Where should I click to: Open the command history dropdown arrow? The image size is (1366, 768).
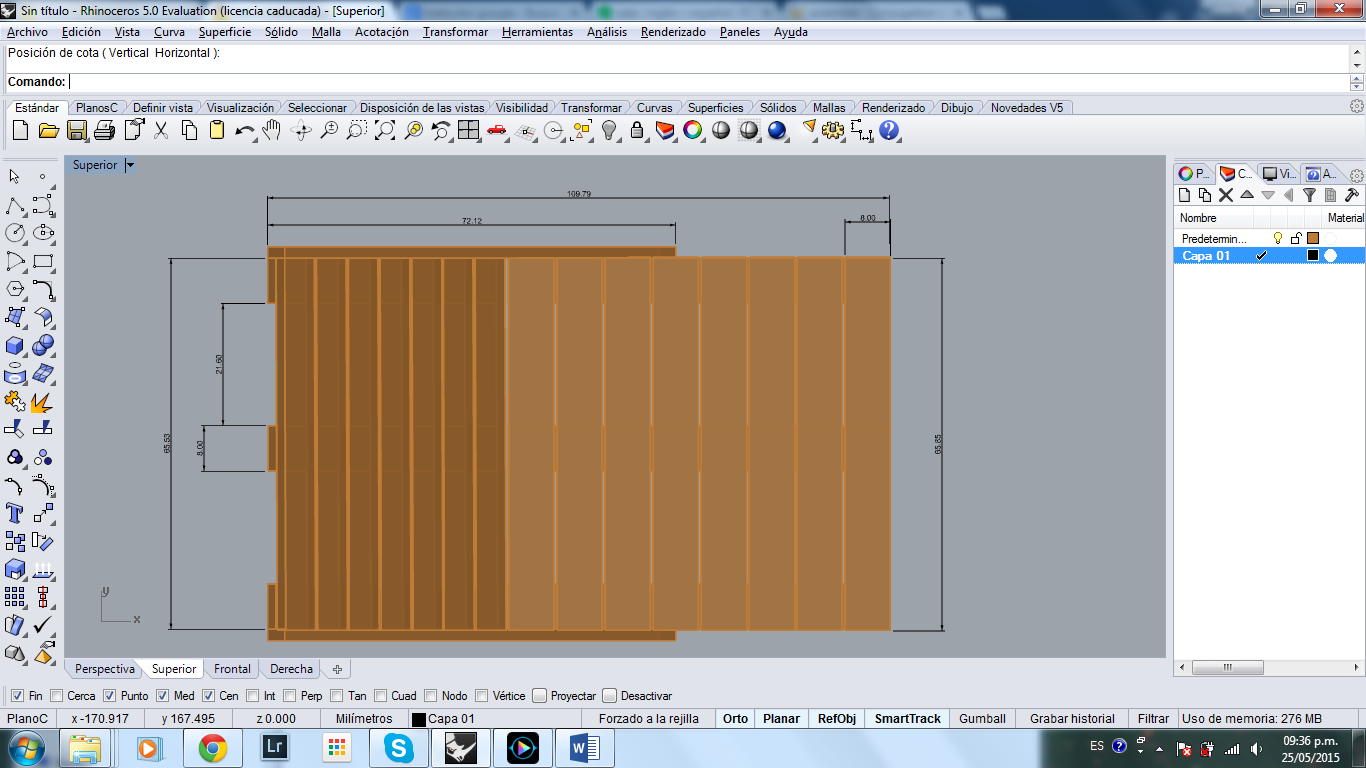(1357, 65)
